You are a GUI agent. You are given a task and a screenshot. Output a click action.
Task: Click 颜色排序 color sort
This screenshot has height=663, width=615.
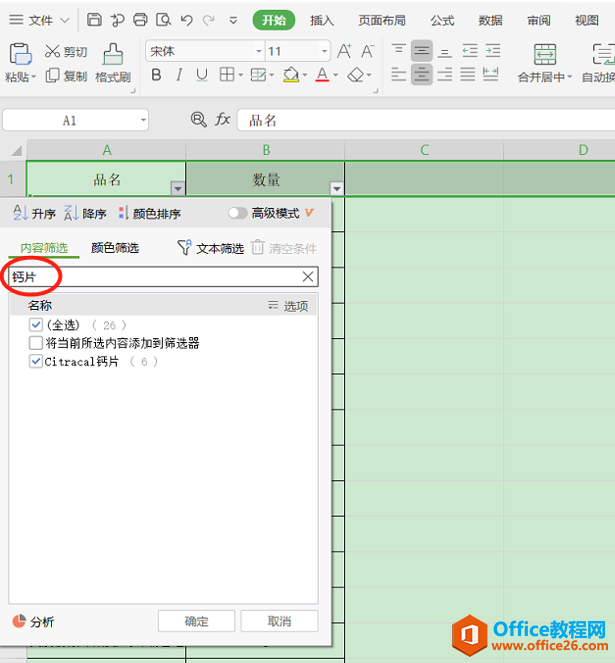149,213
